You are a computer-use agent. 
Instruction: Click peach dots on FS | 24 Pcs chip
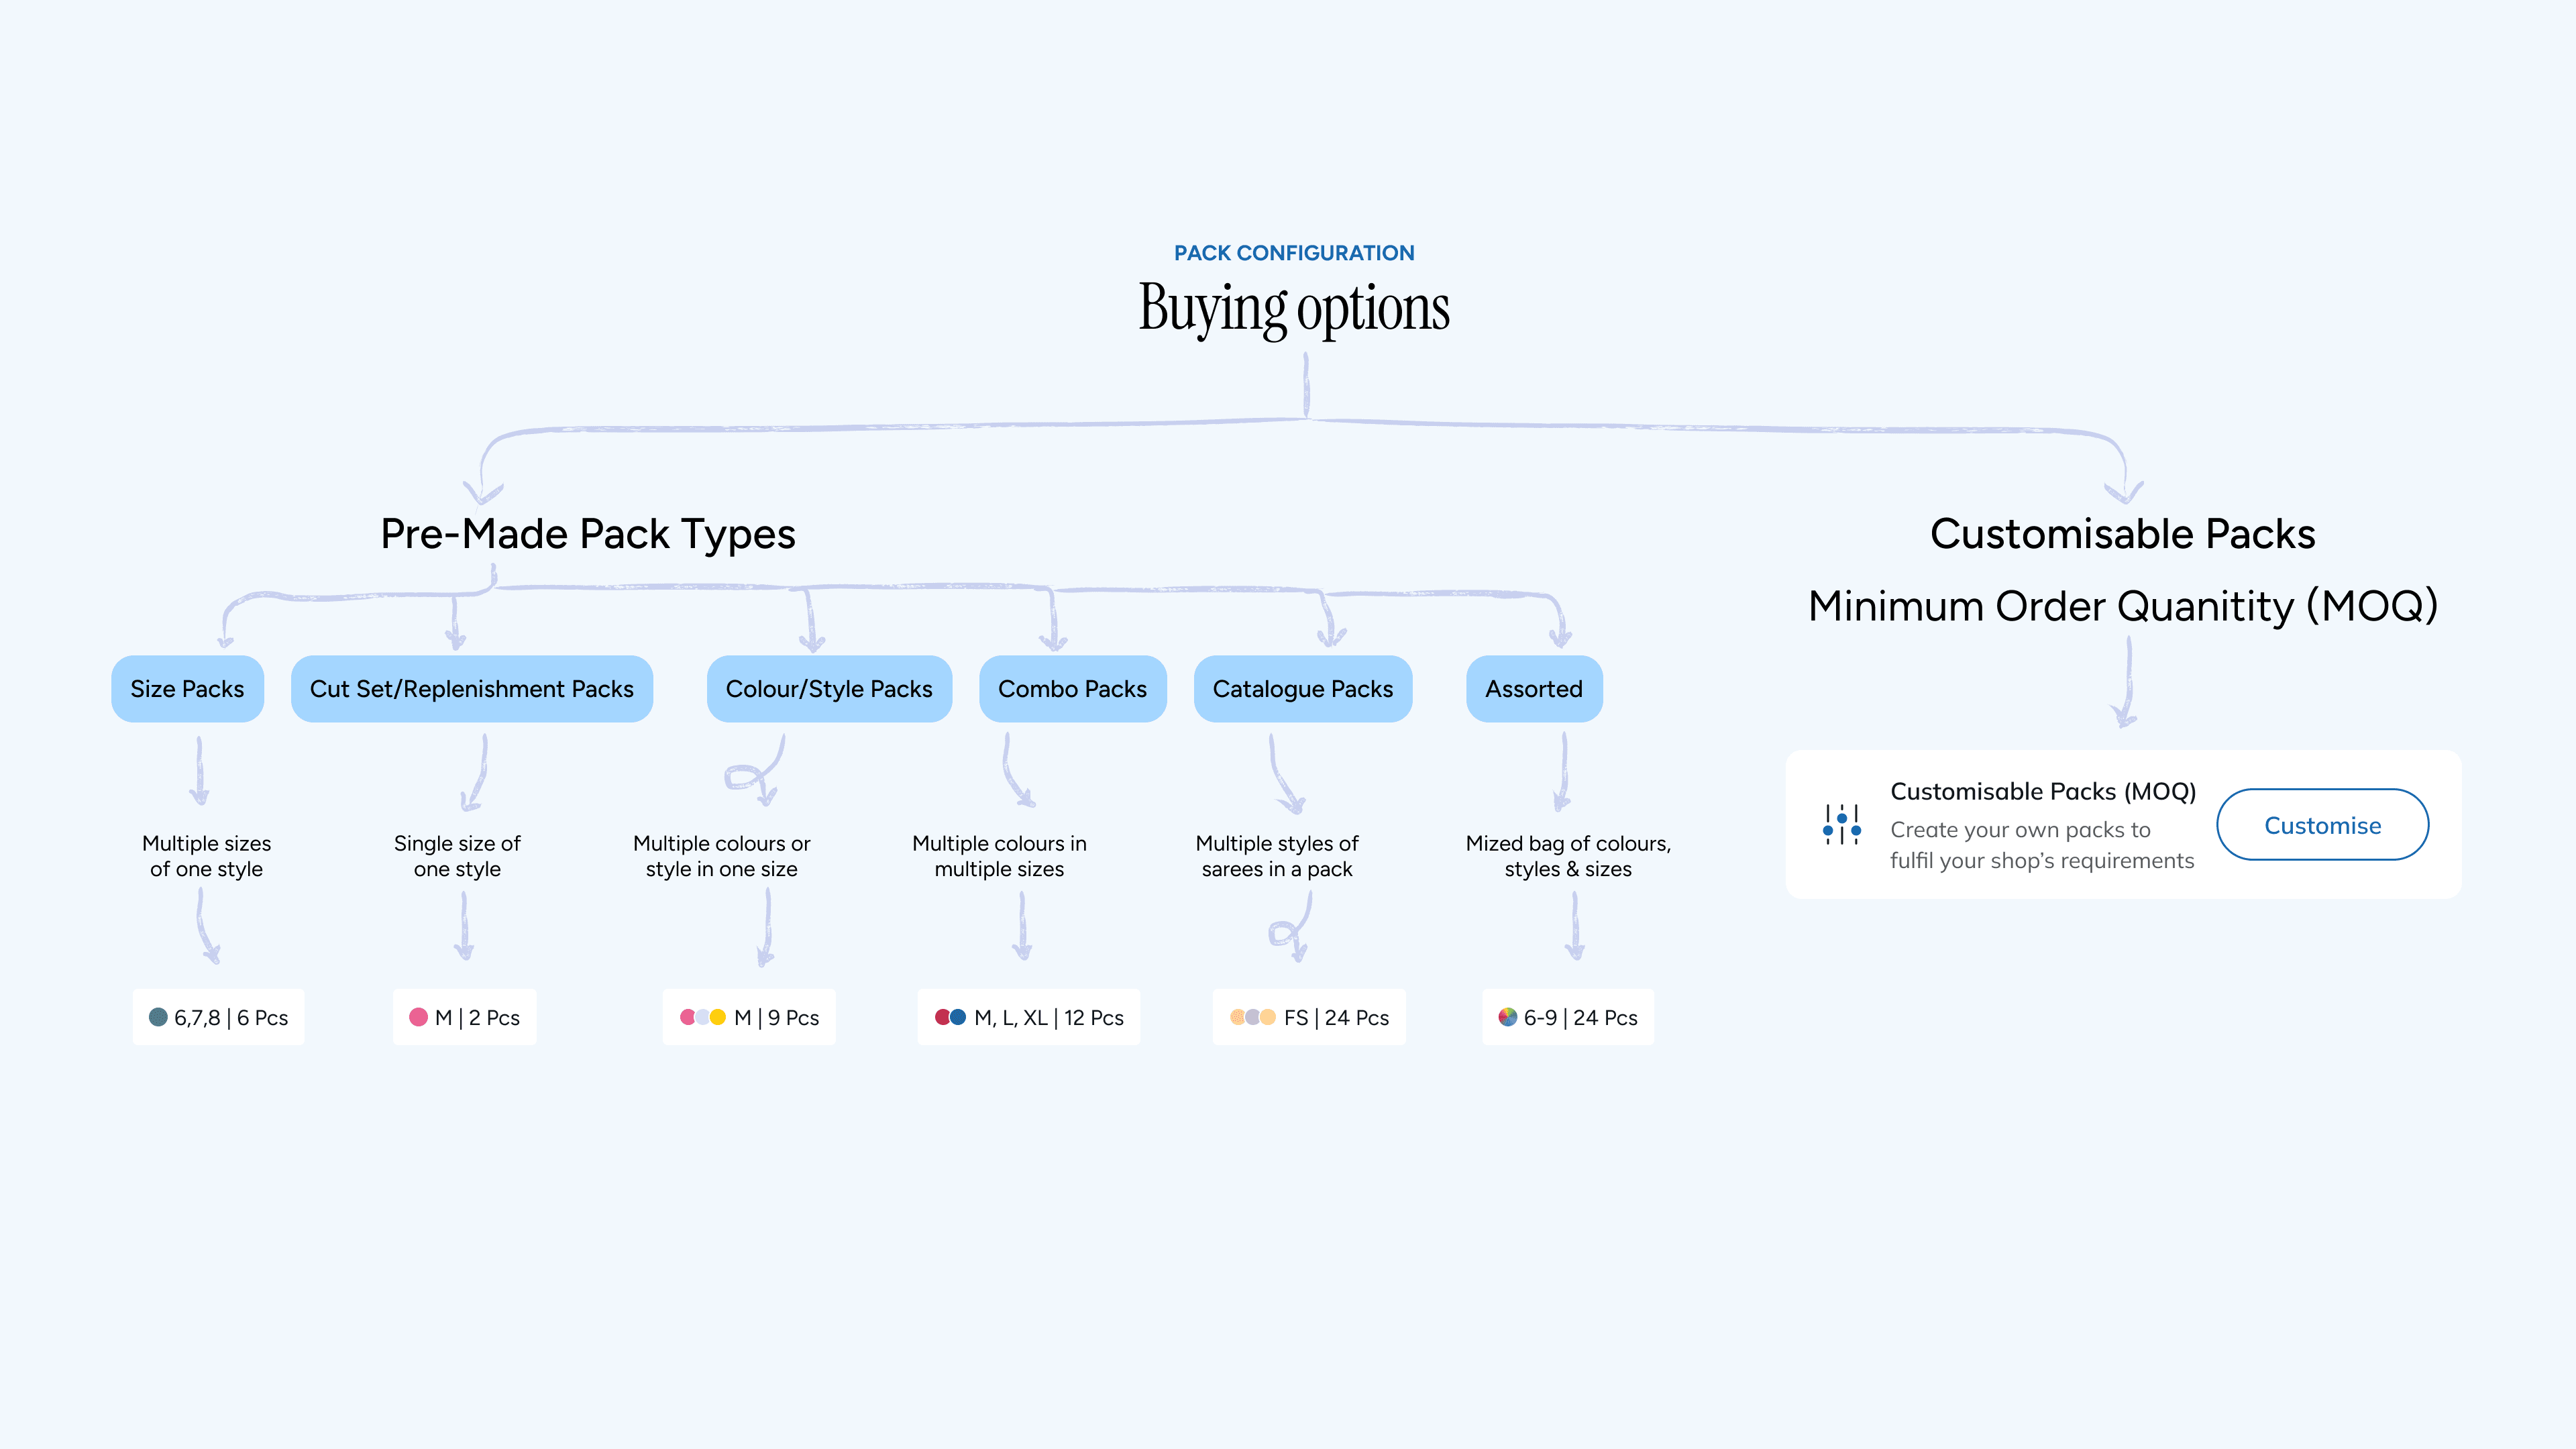[1253, 1017]
